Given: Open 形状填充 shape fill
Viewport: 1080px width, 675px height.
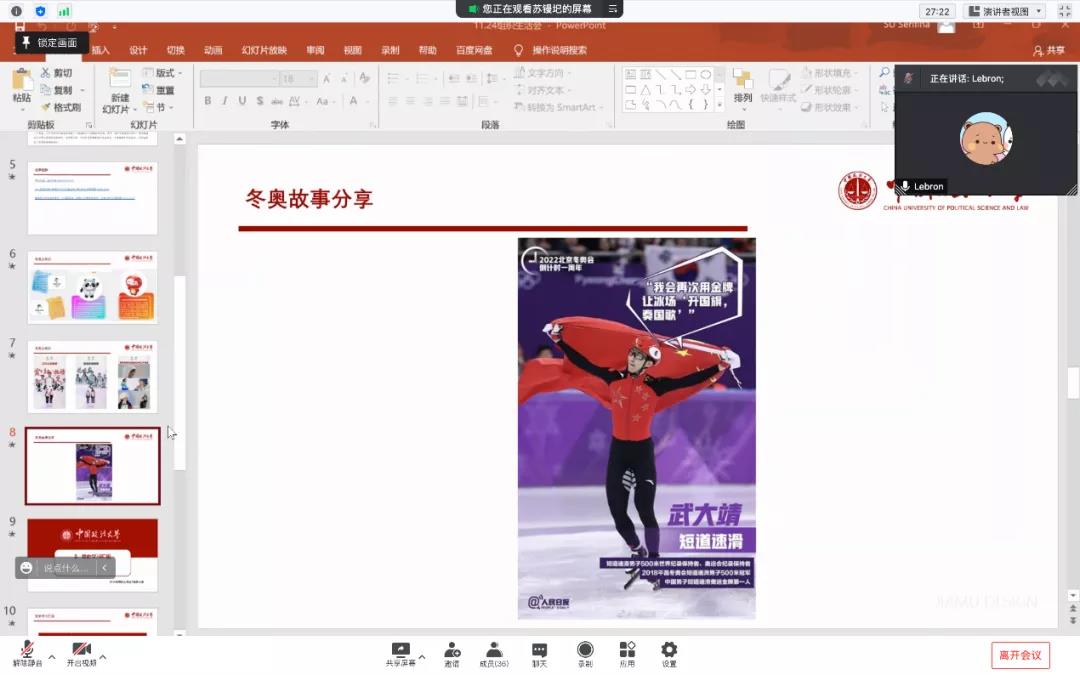Looking at the screenshot, I should click(x=828, y=72).
